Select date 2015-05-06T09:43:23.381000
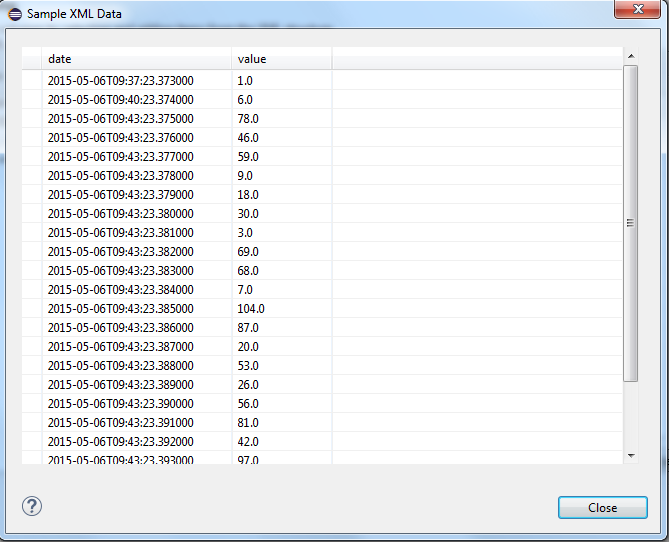The image size is (669, 542). coord(121,233)
